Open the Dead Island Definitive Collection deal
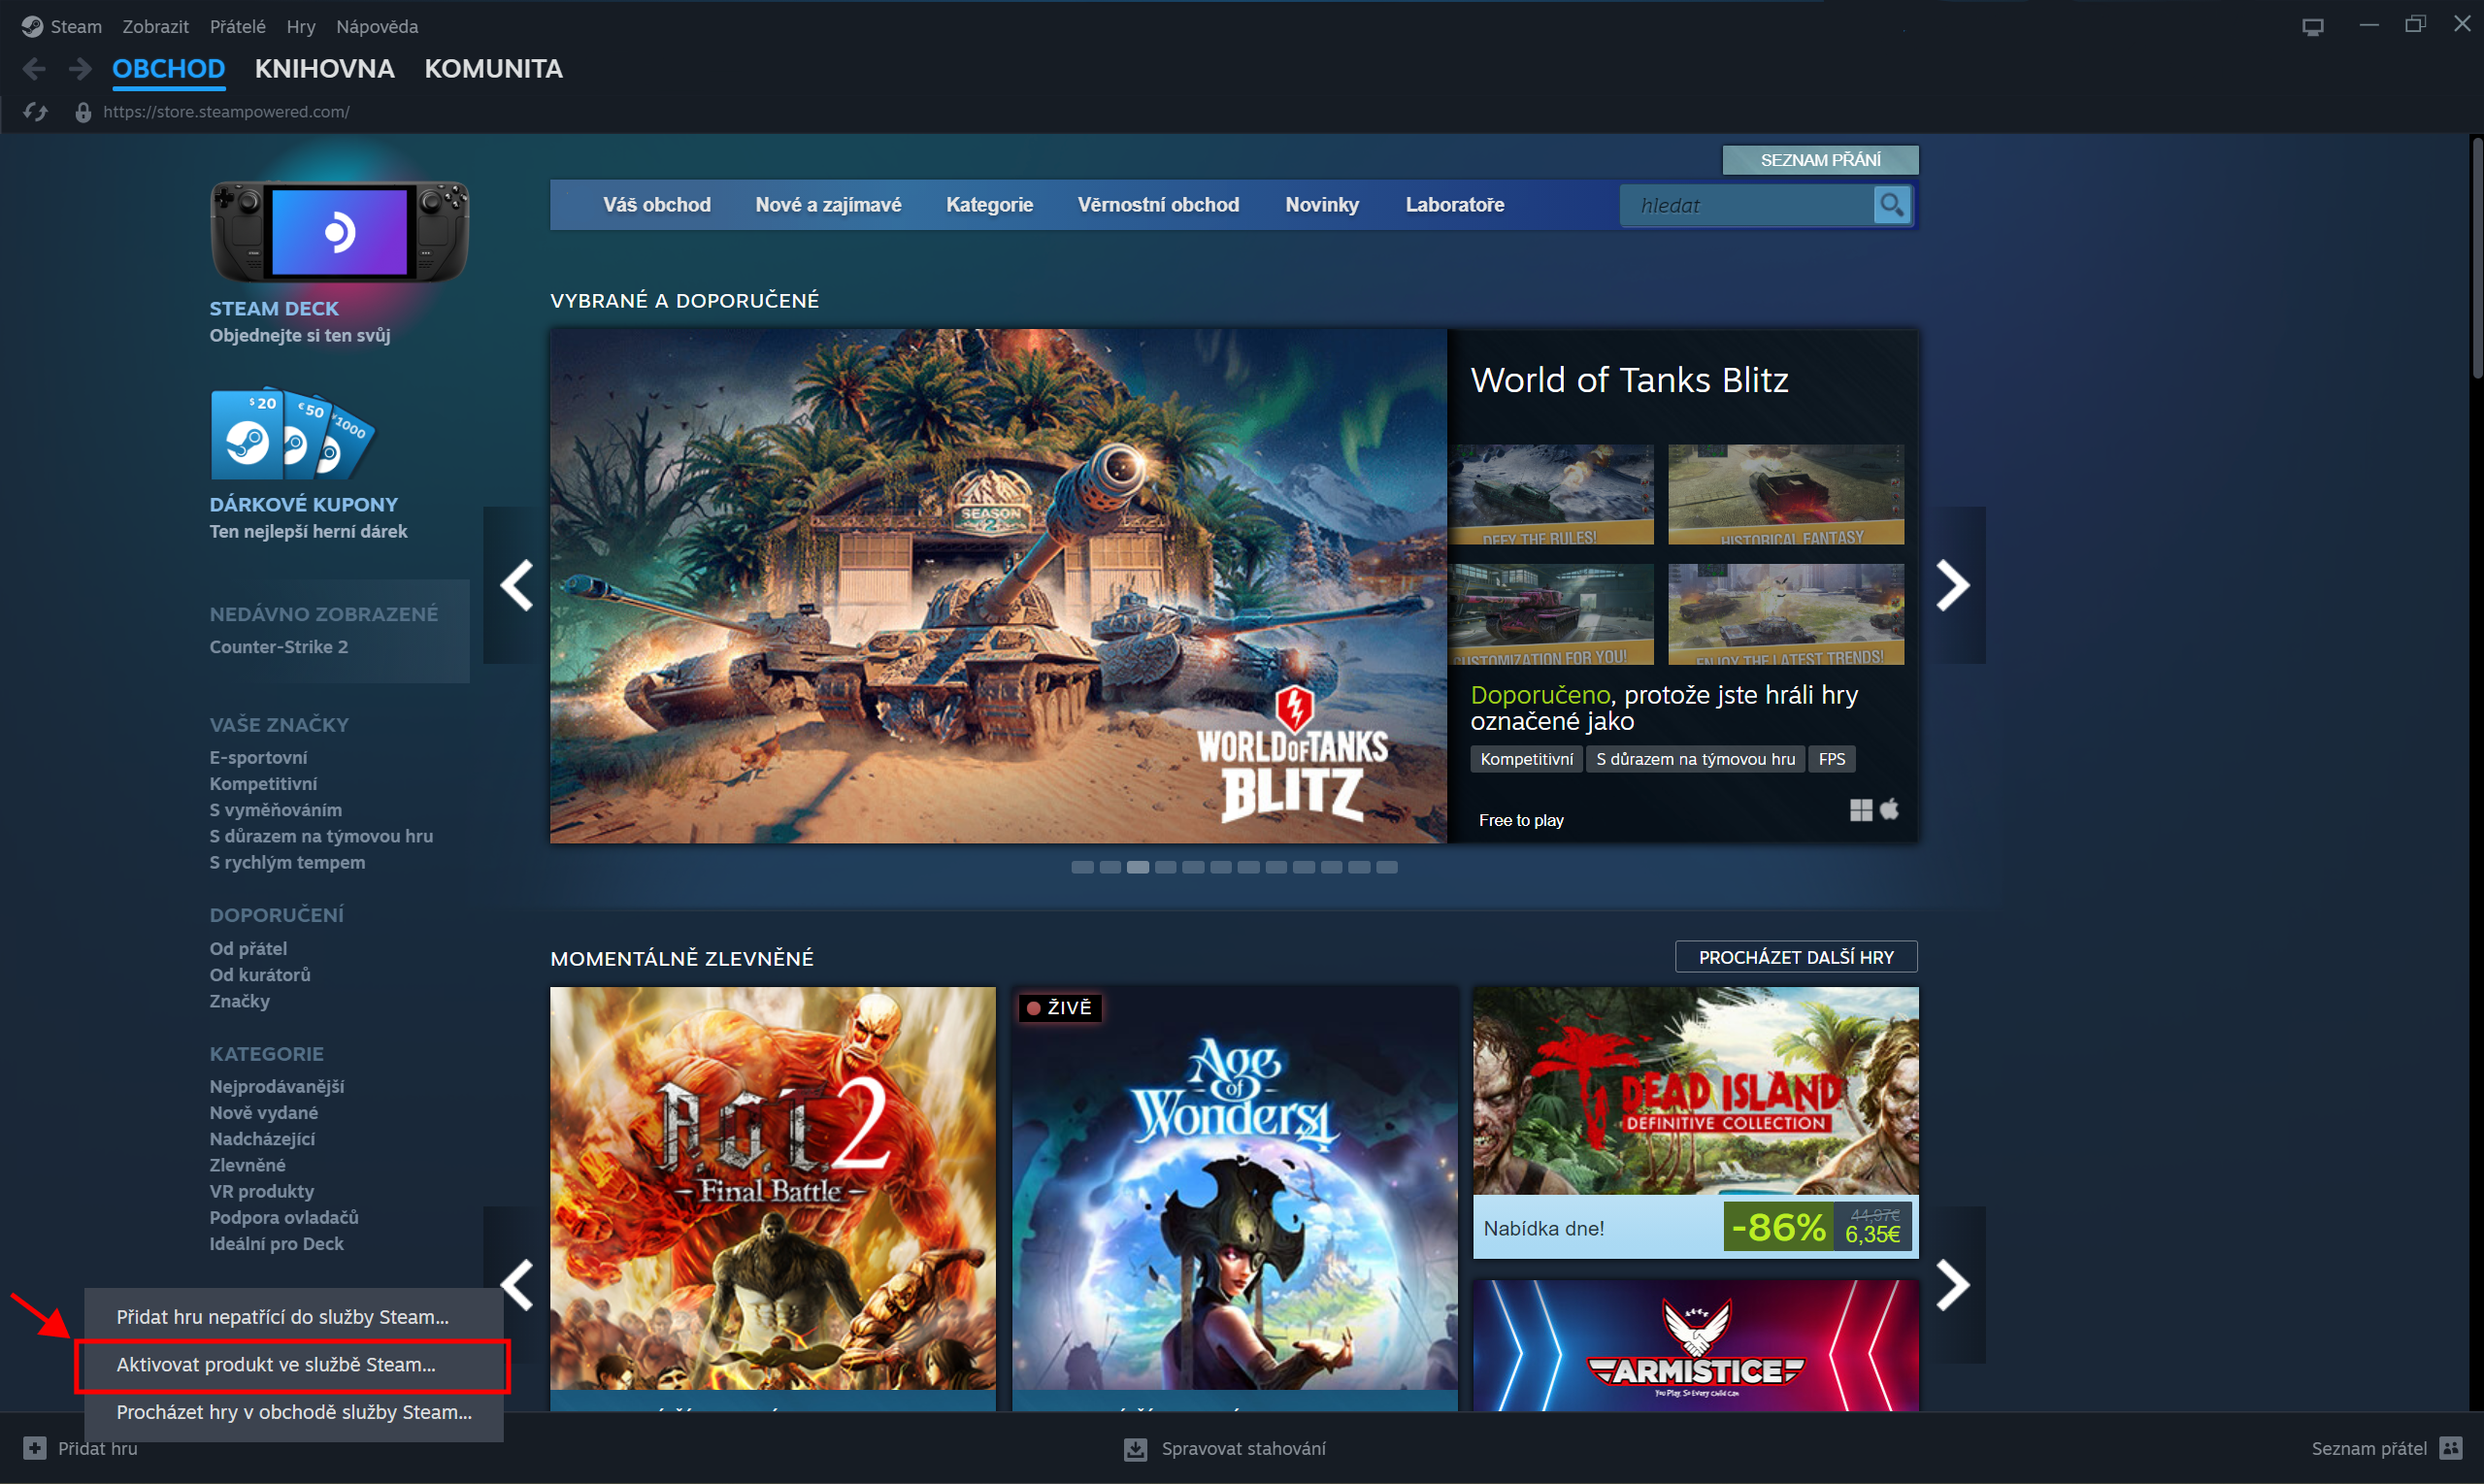 click(x=1695, y=1122)
